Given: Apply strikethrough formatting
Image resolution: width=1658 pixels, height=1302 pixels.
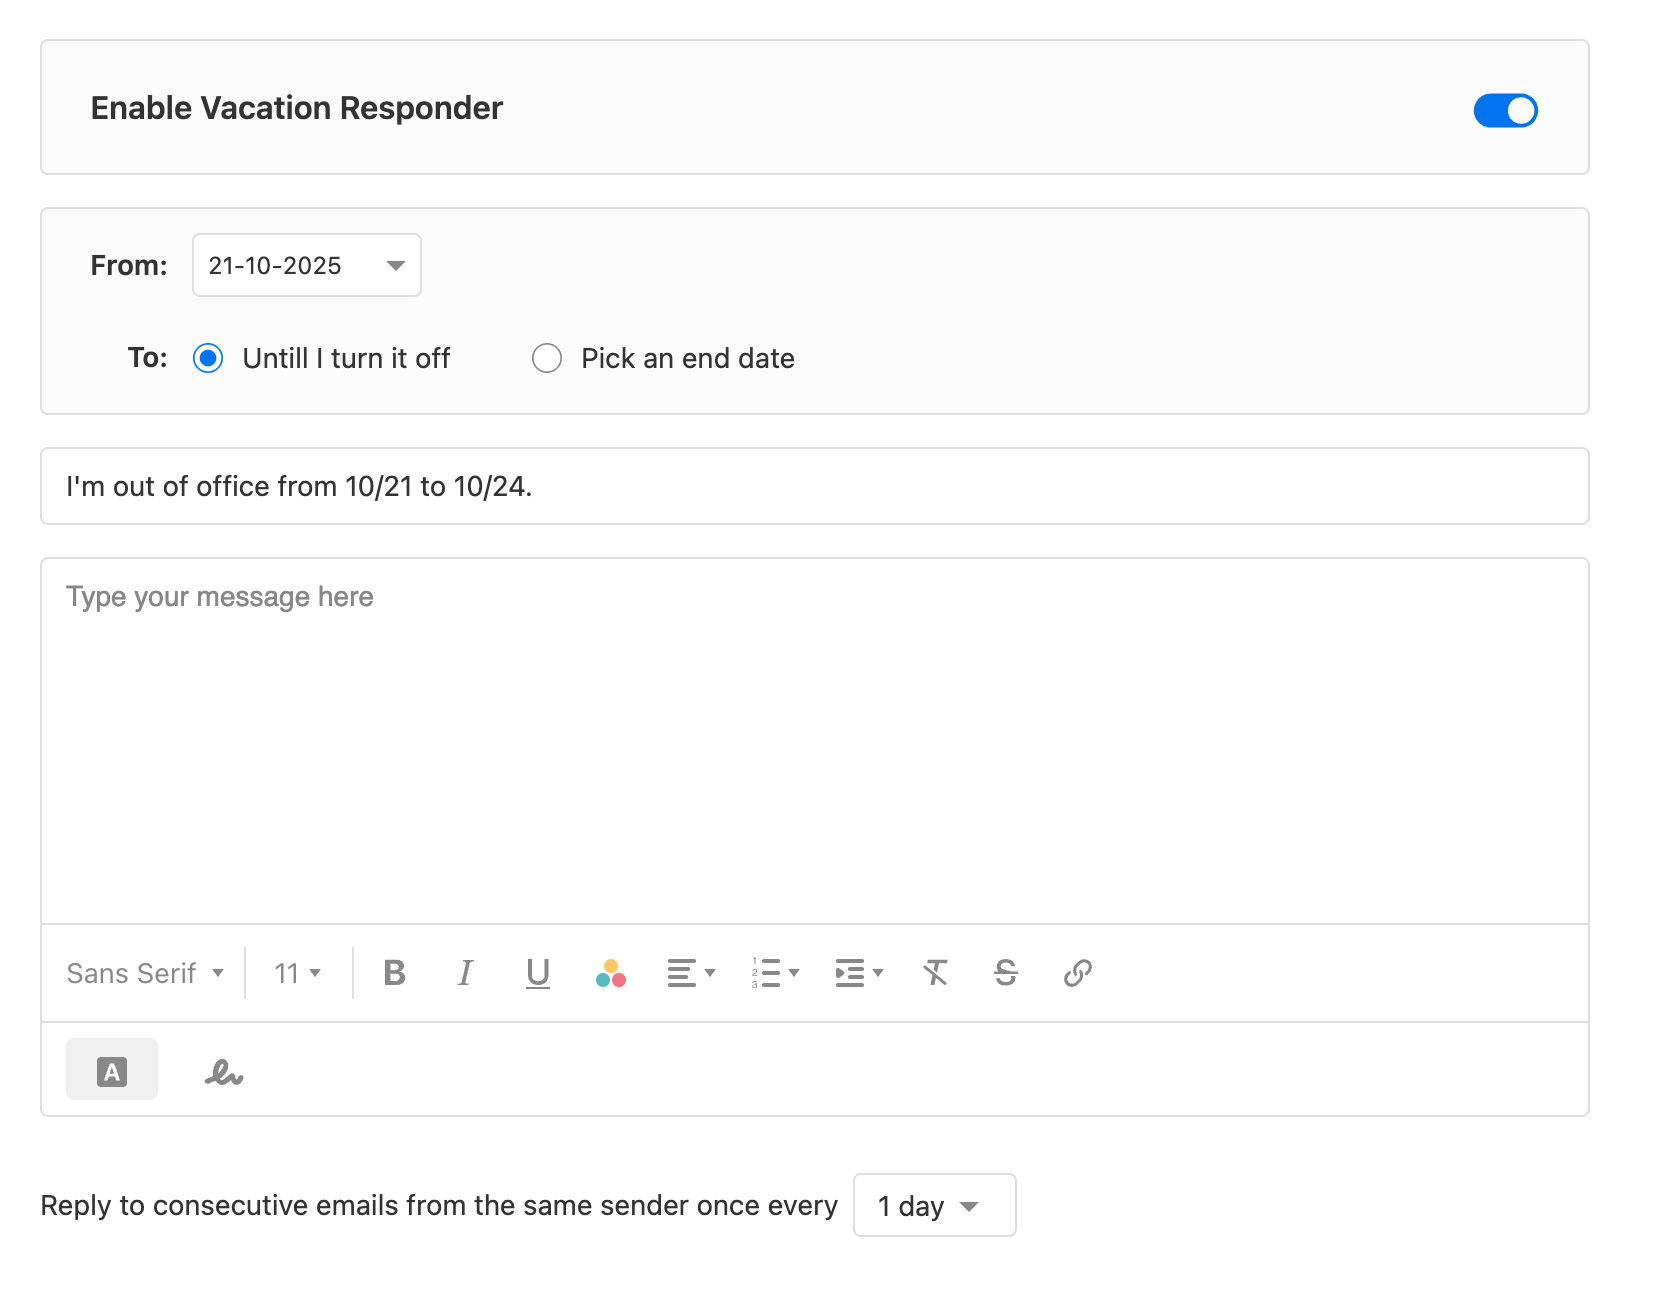Looking at the screenshot, I should 1006,972.
